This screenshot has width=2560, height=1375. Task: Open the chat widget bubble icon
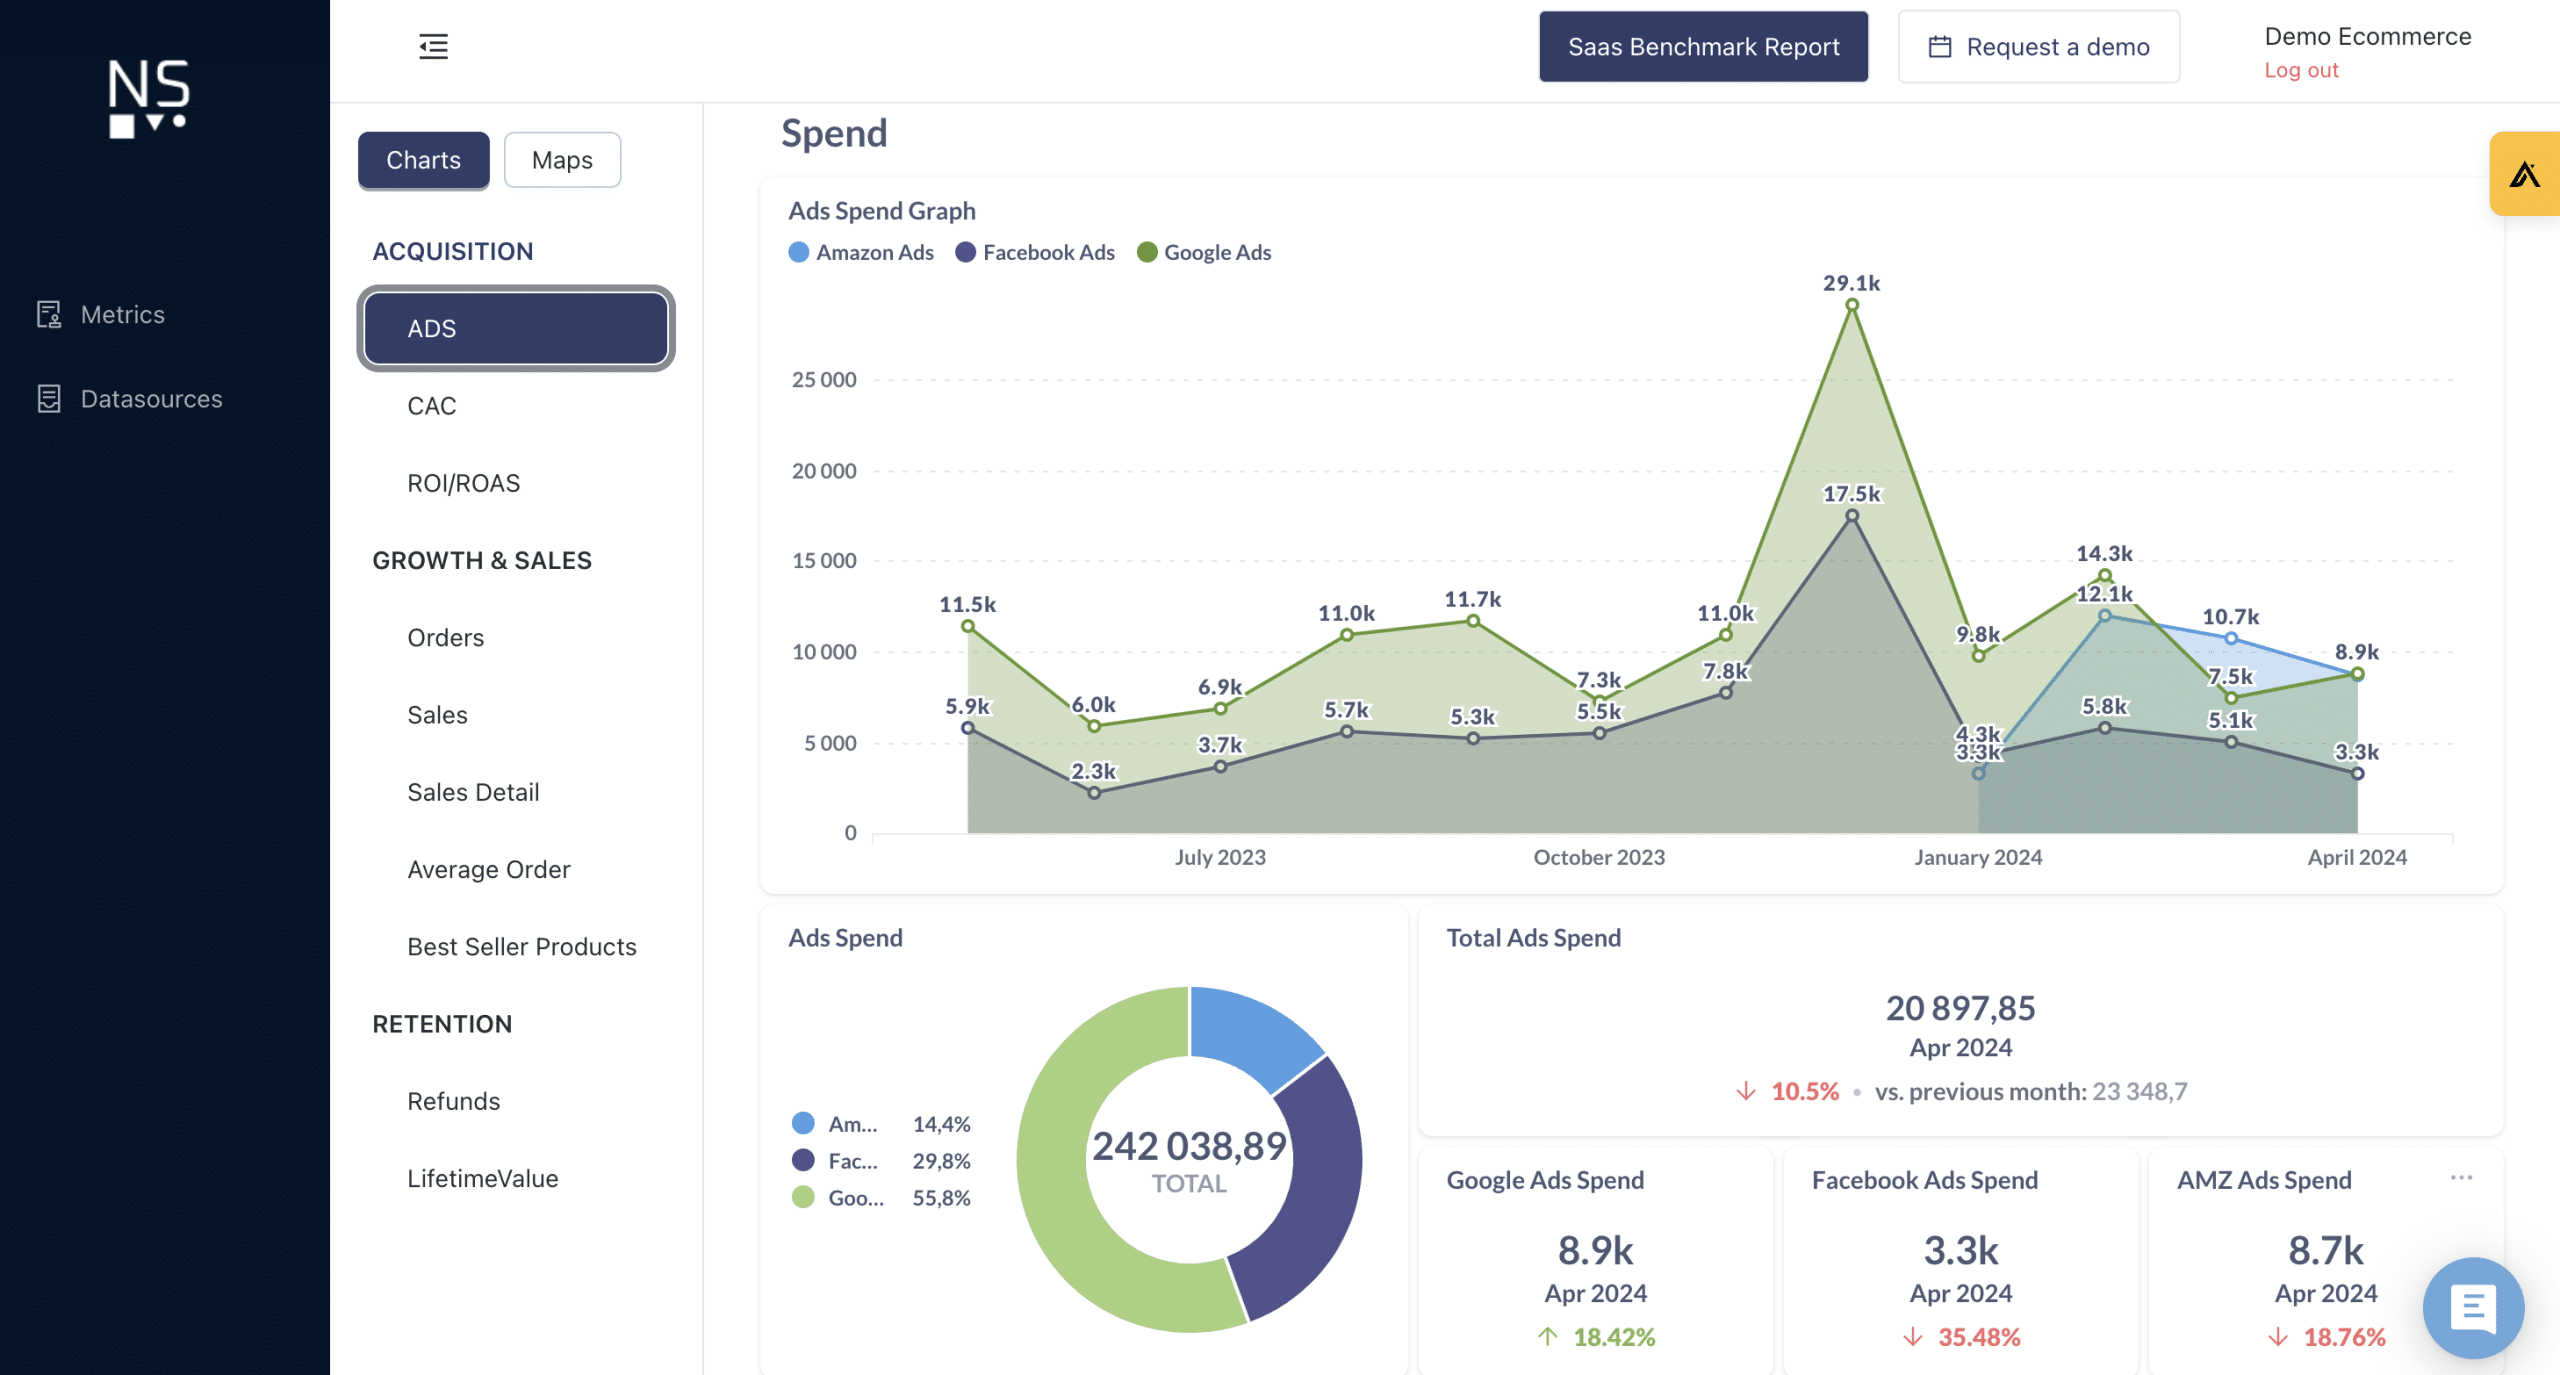click(2473, 1307)
